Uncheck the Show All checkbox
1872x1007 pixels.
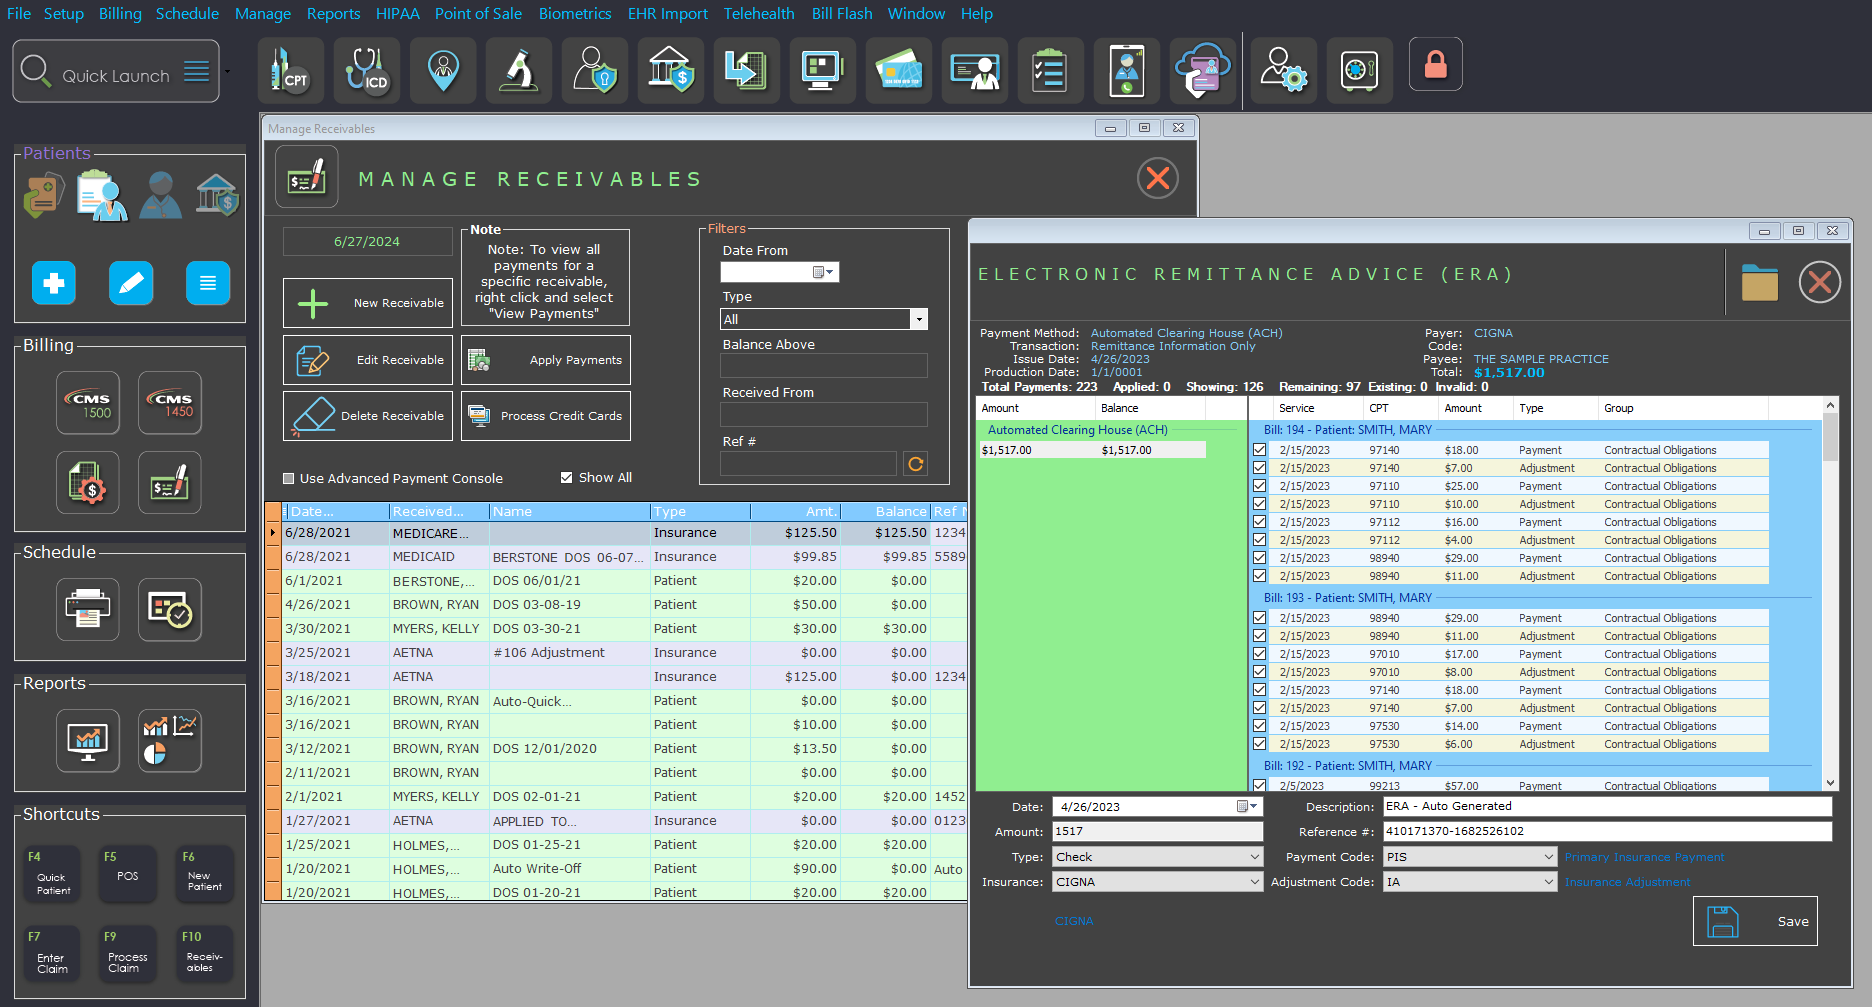click(x=567, y=478)
